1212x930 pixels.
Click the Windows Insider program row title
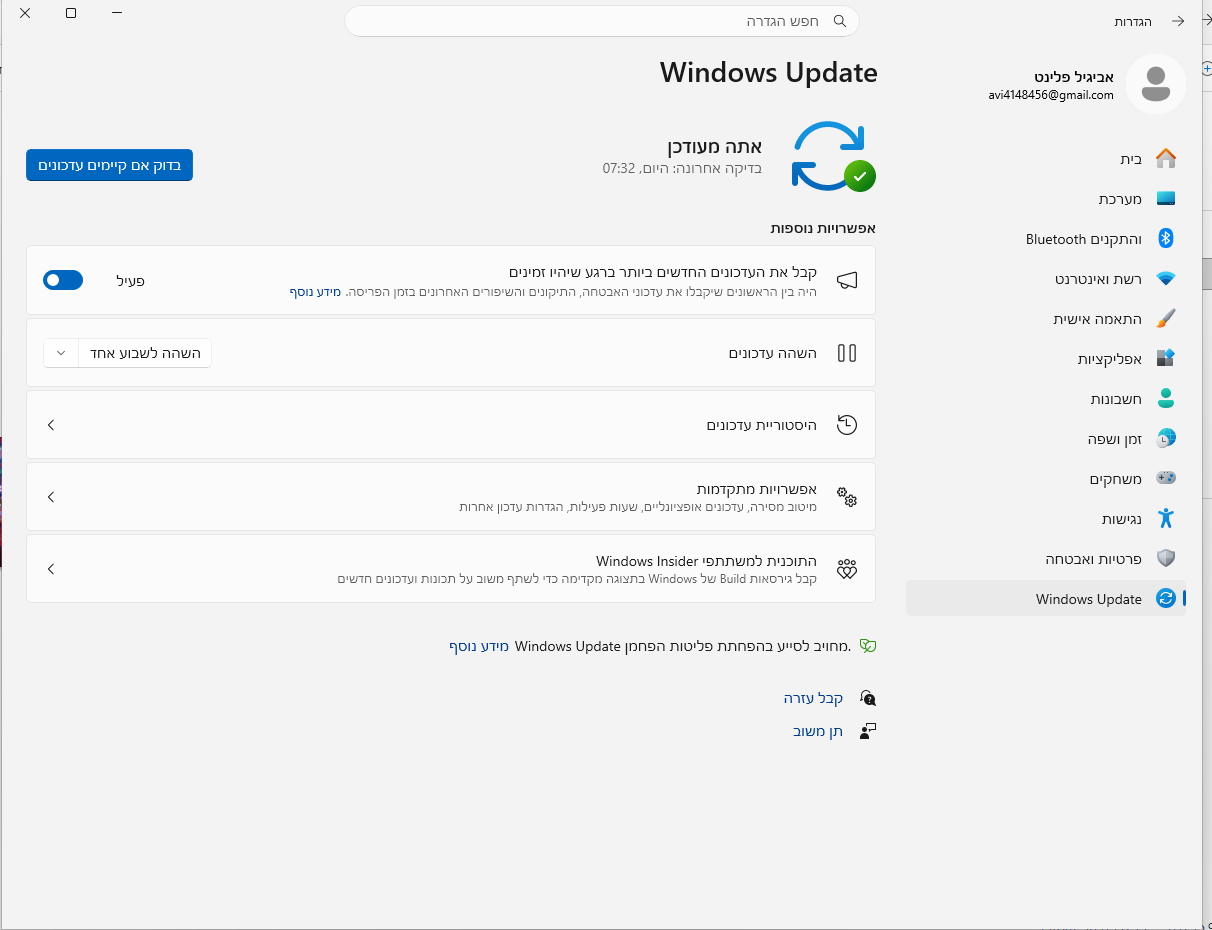[x=707, y=561]
